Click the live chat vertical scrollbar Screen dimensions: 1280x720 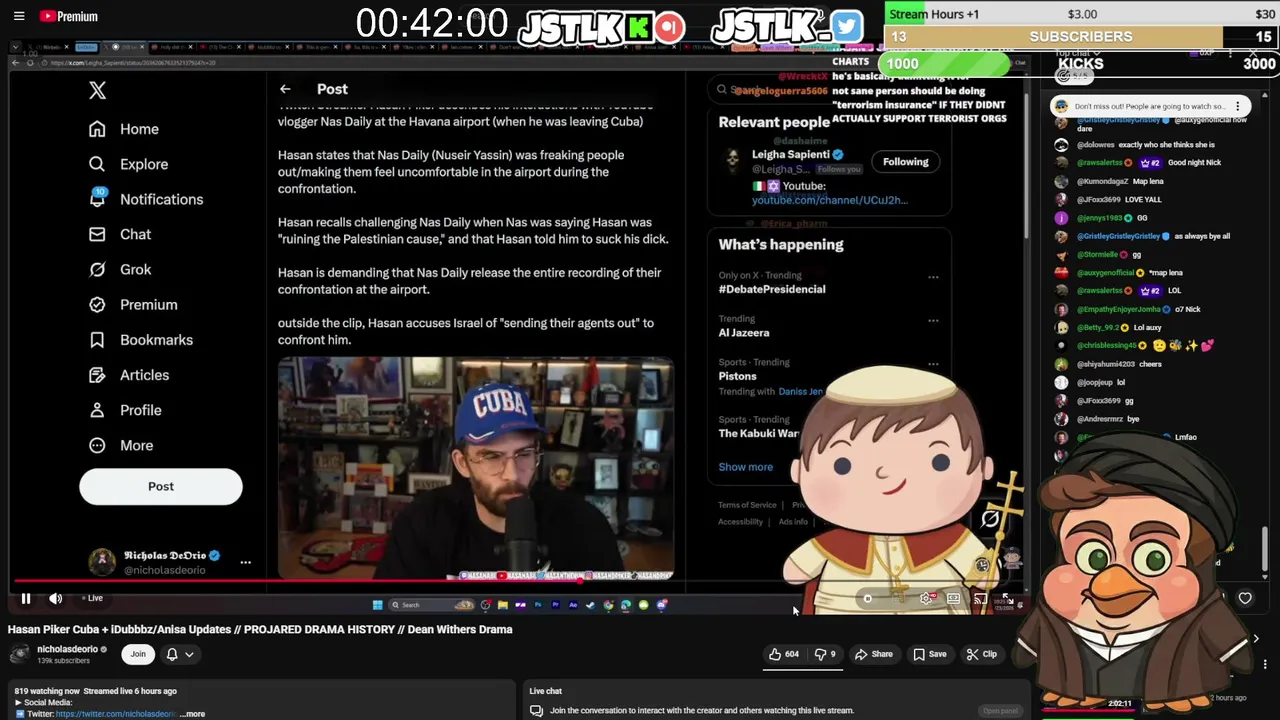click(x=1265, y=548)
